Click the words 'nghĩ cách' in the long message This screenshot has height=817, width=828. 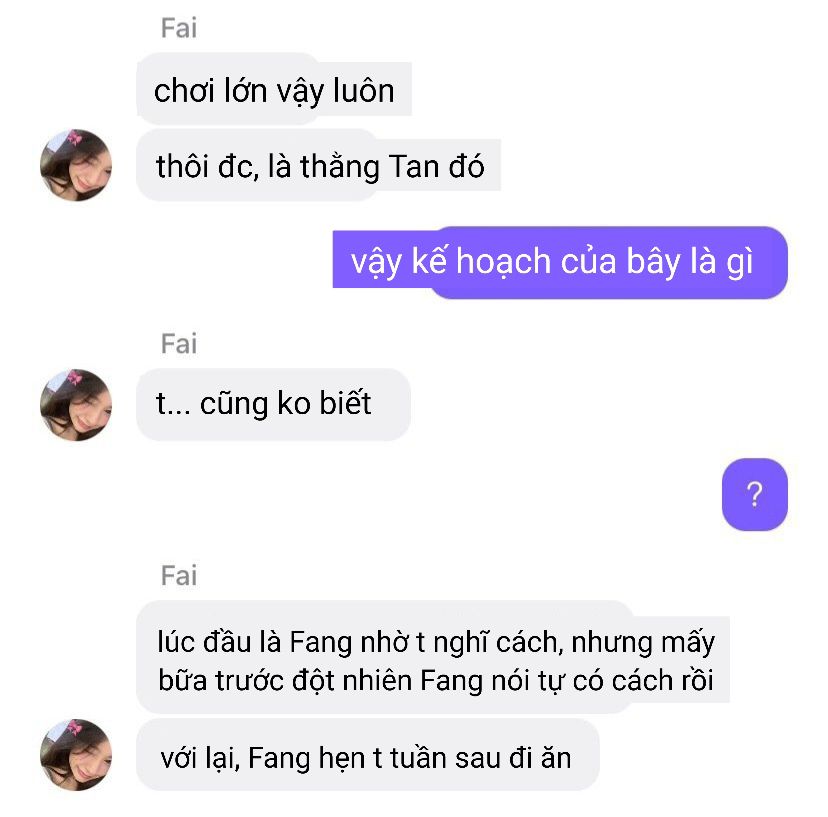click(x=495, y=643)
